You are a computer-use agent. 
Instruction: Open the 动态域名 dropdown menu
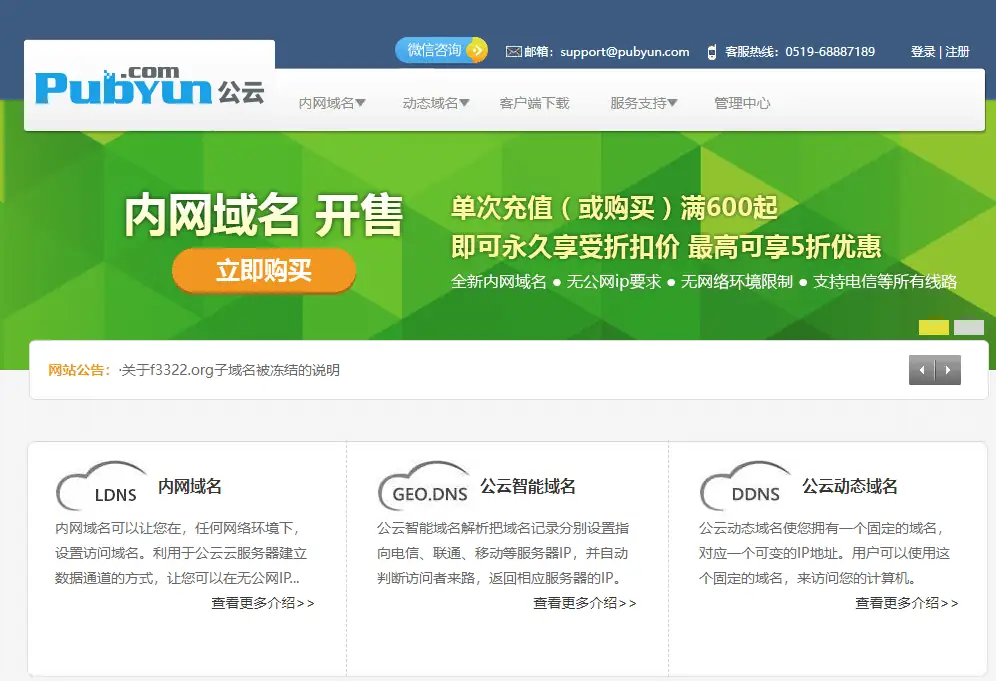434,101
